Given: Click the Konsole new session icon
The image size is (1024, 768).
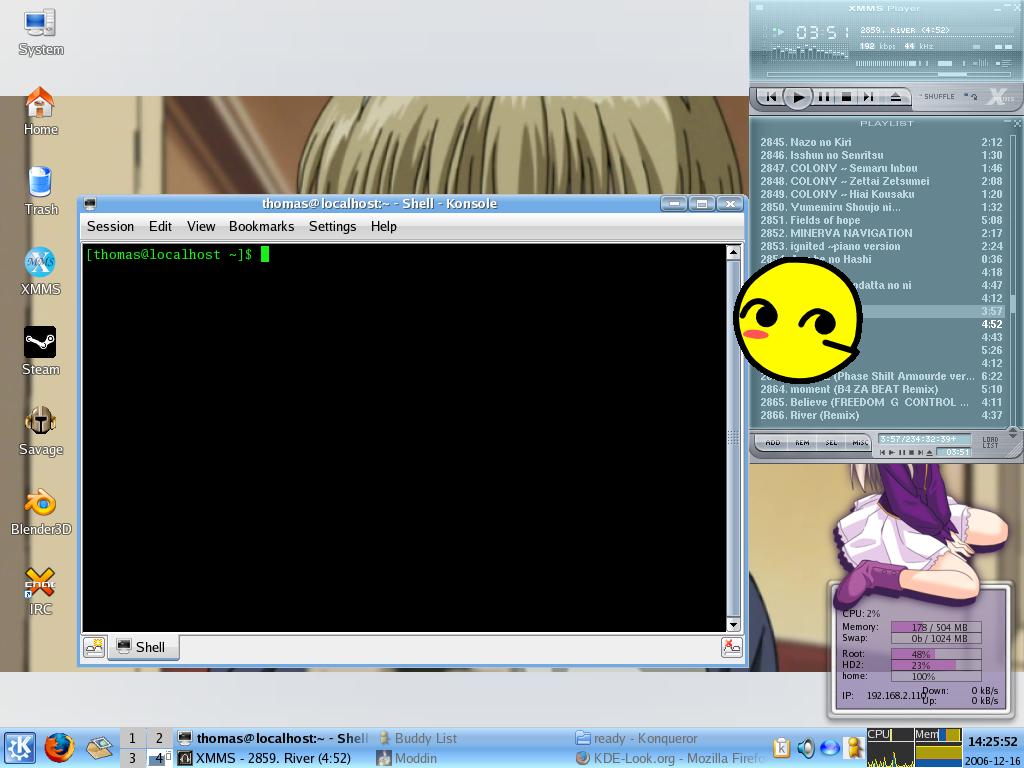Looking at the screenshot, I should 94,647.
